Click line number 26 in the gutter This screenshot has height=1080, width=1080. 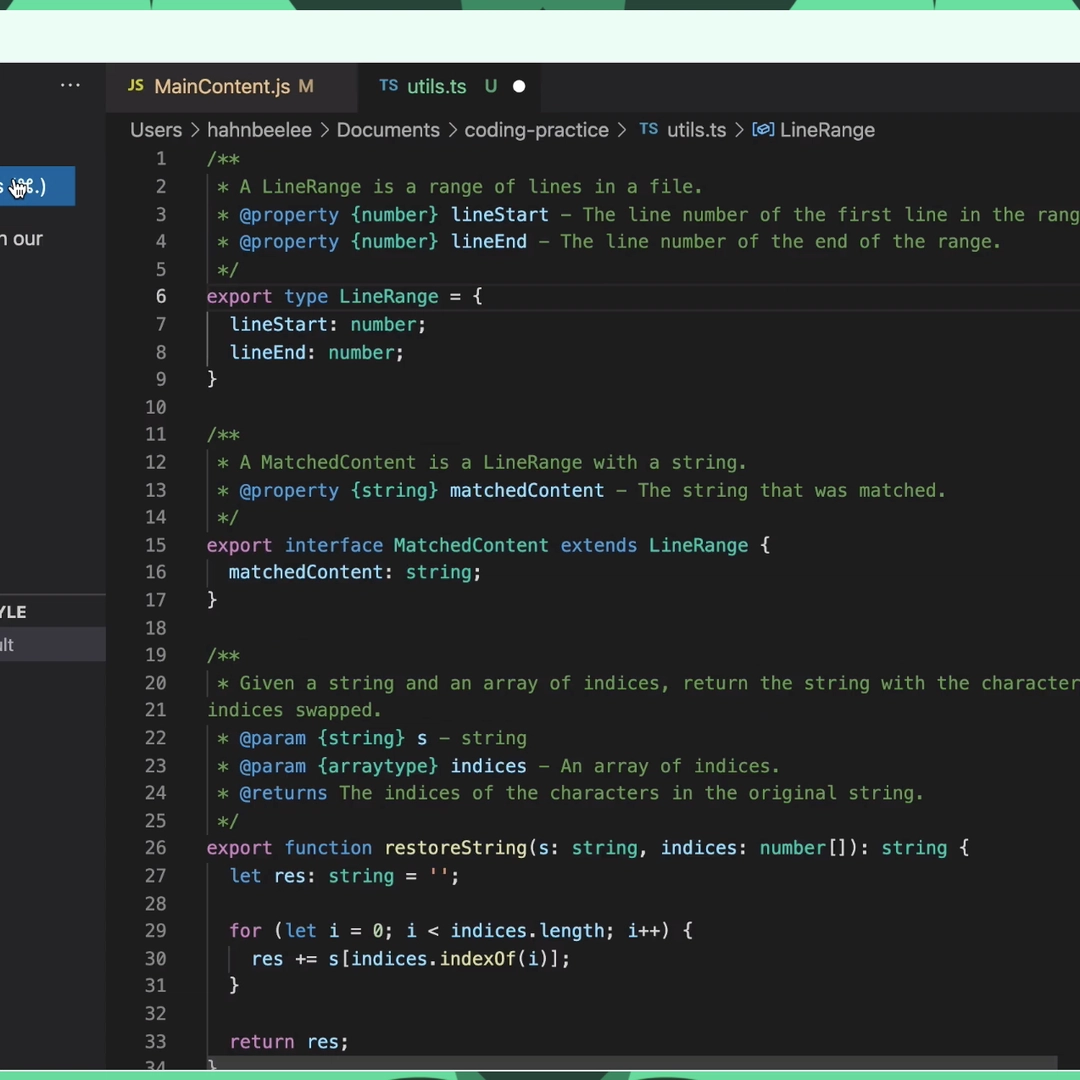point(156,848)
